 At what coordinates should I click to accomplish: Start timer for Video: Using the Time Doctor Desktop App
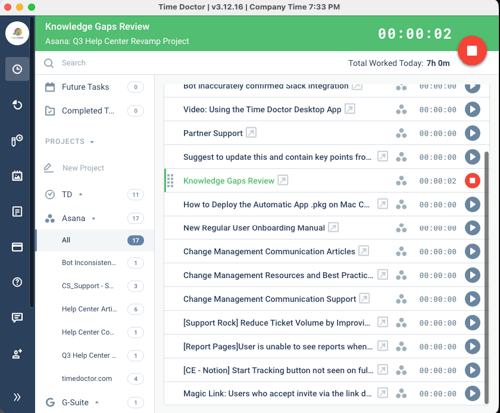coord(472,109)
